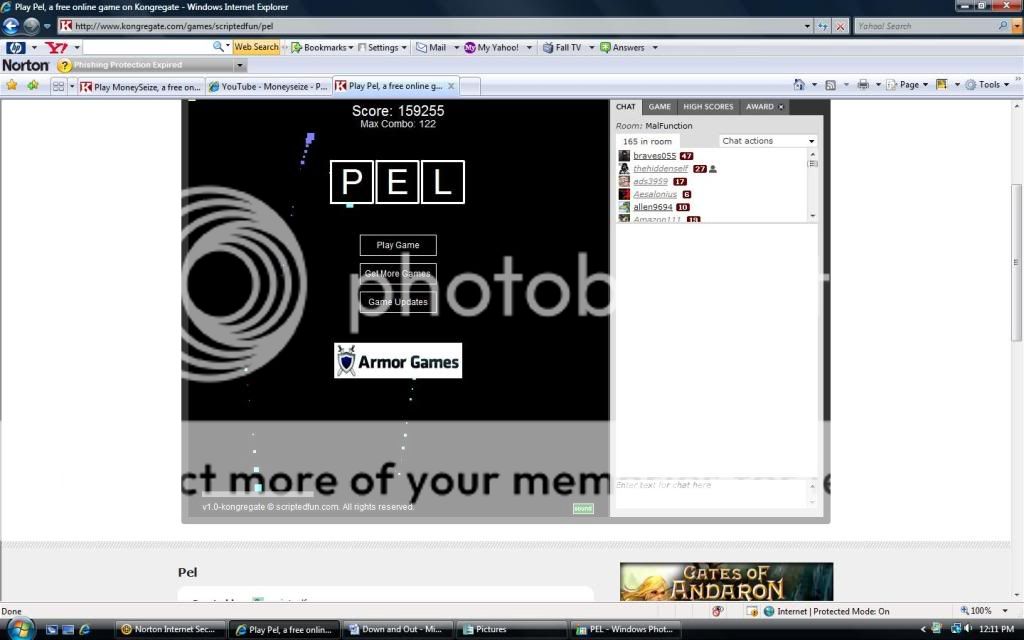Click the Norton yellow question-mark icon
The height and width of the screenshot is (640, 1024).
tap(64, 65)
